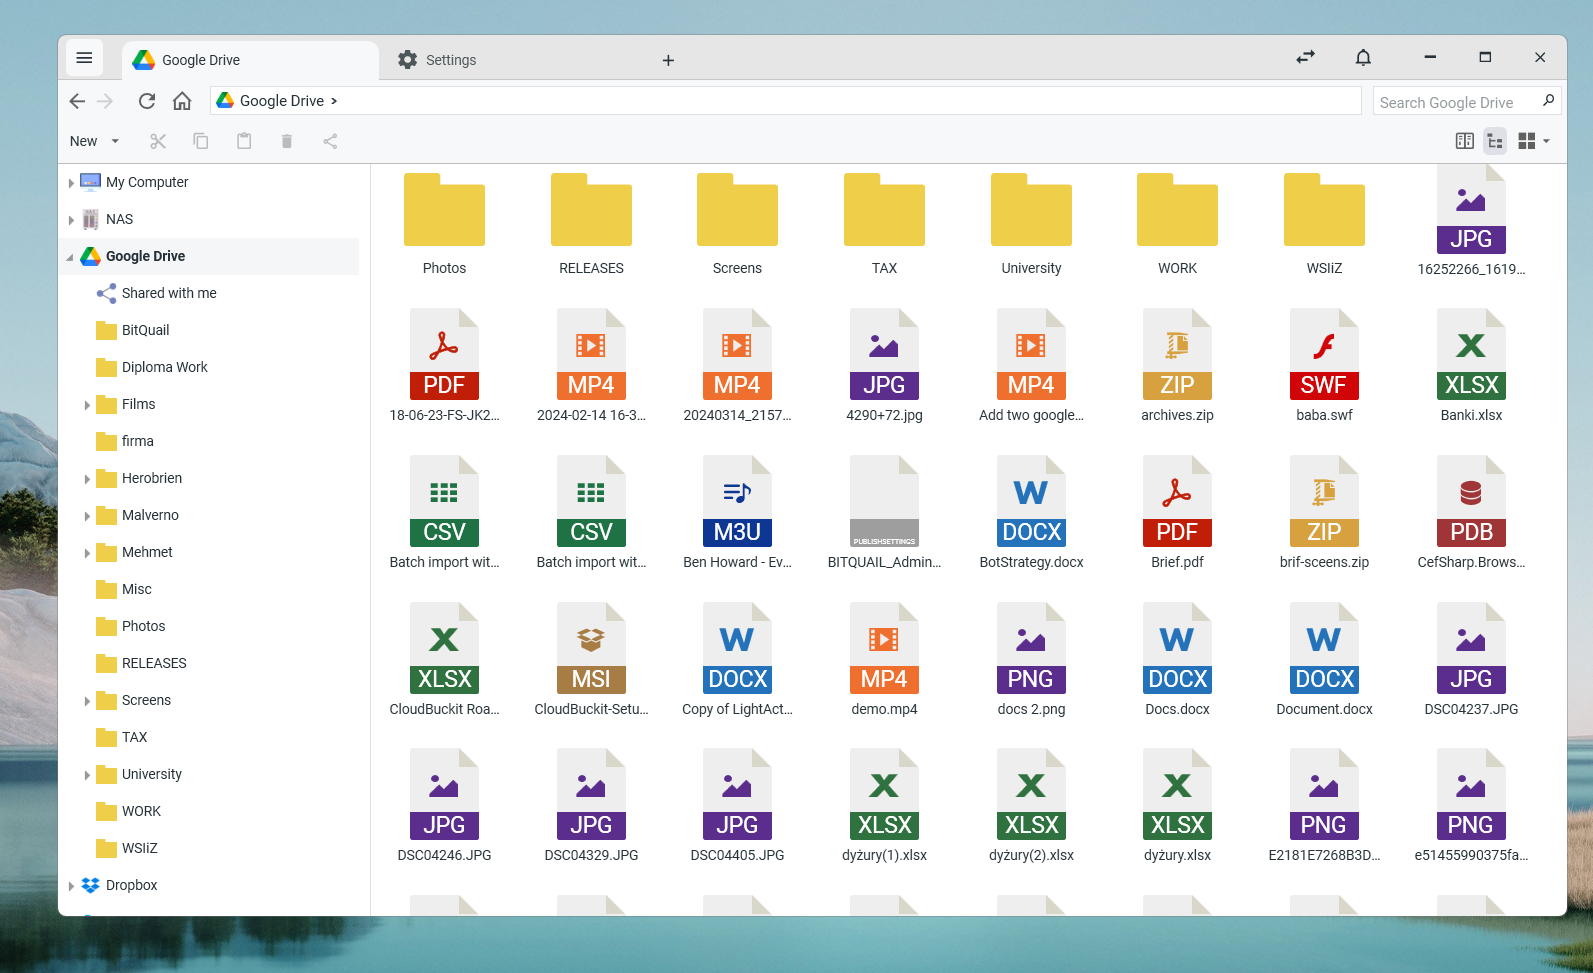This screenshot has height=973, width=1593.
Task: Click the Share icon in toolbar
Action: click(330, 141)
